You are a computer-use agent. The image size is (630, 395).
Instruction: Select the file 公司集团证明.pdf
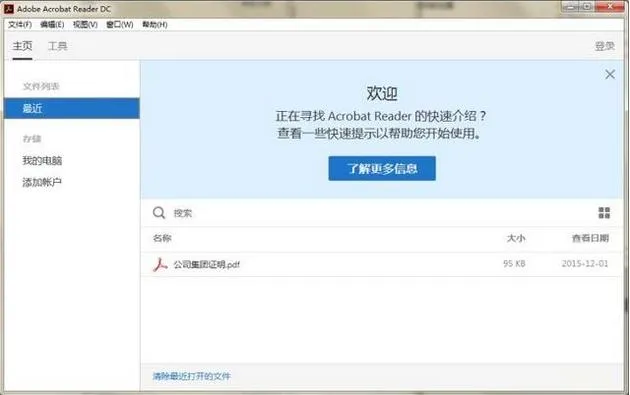207,264
